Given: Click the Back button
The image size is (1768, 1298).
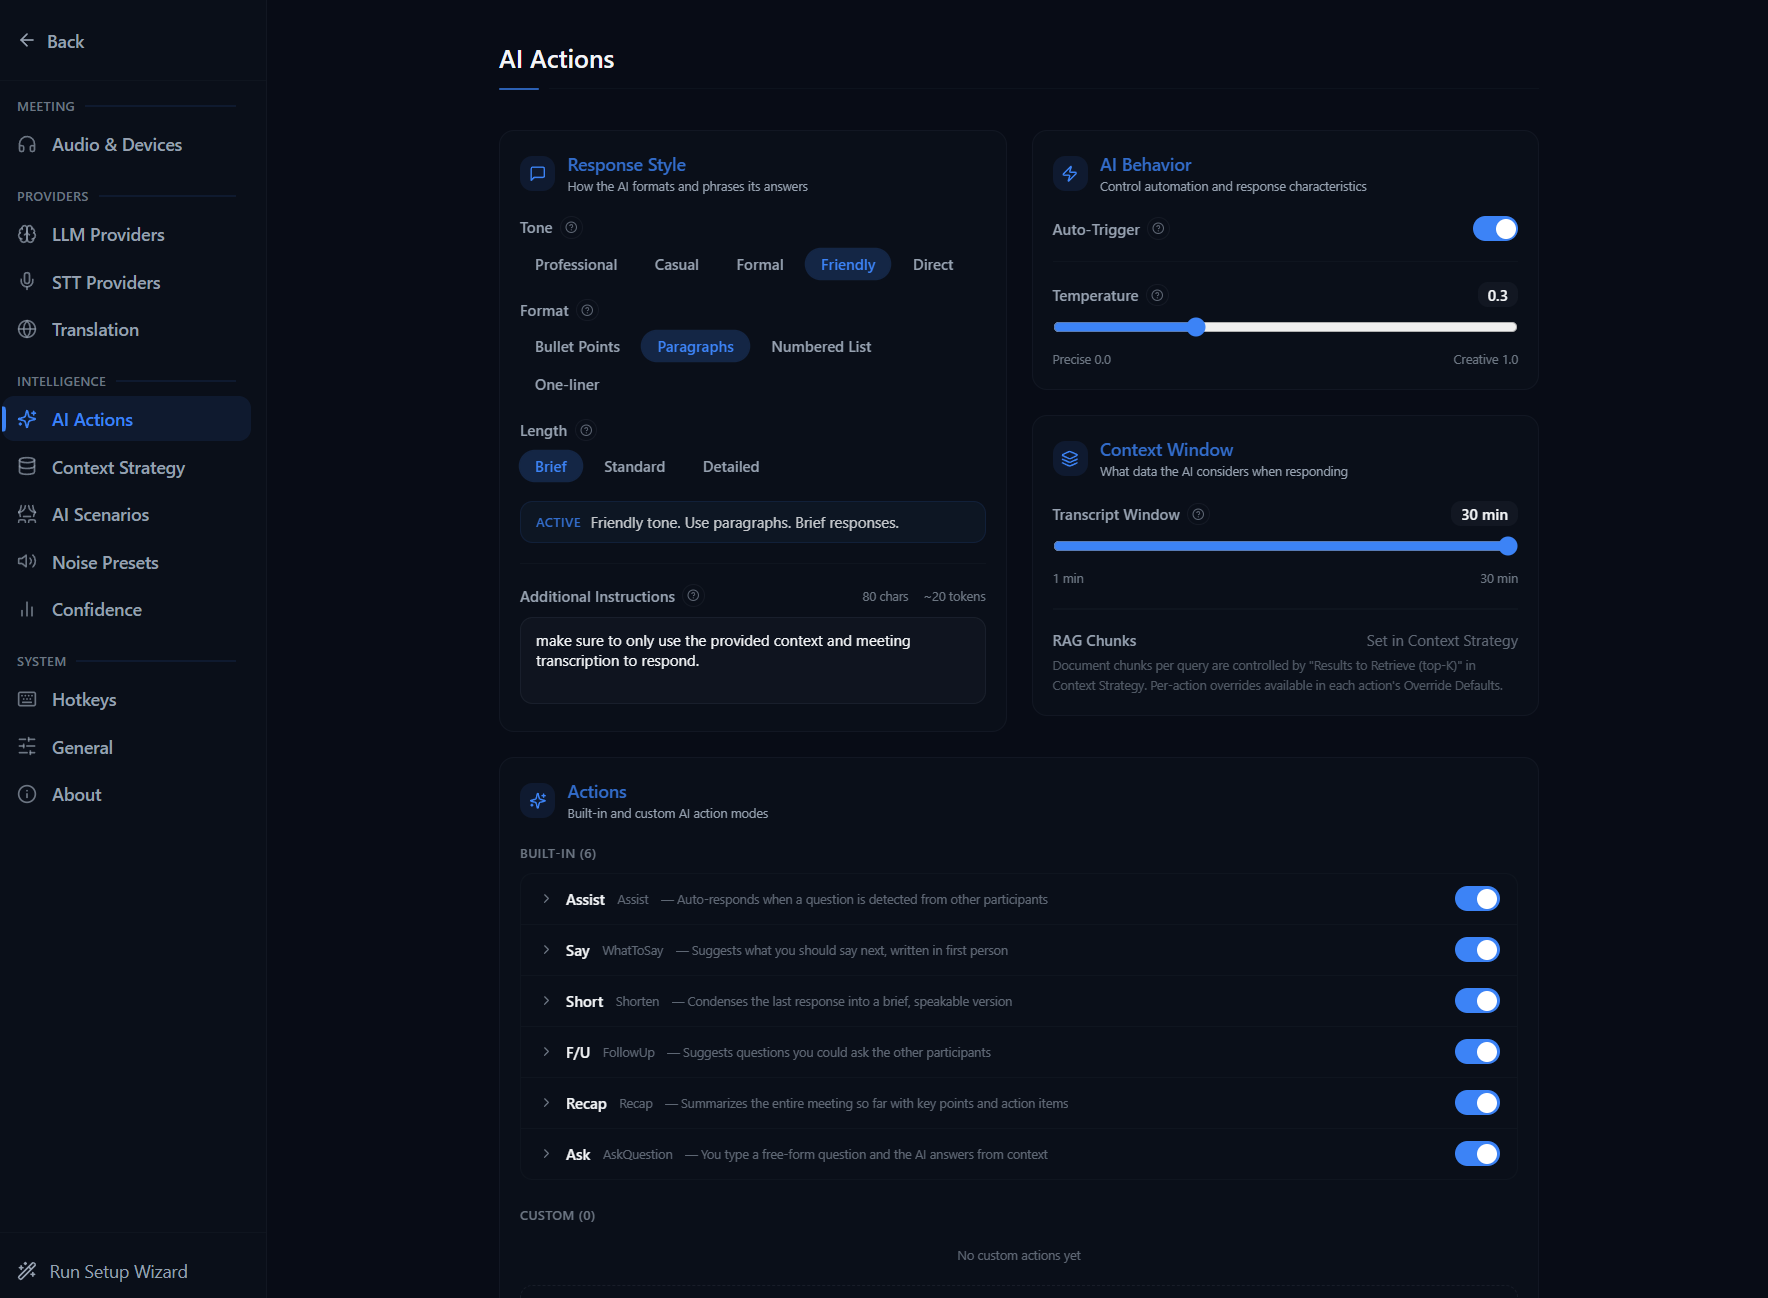Looking at the screenshot, I should click(50, 41).
